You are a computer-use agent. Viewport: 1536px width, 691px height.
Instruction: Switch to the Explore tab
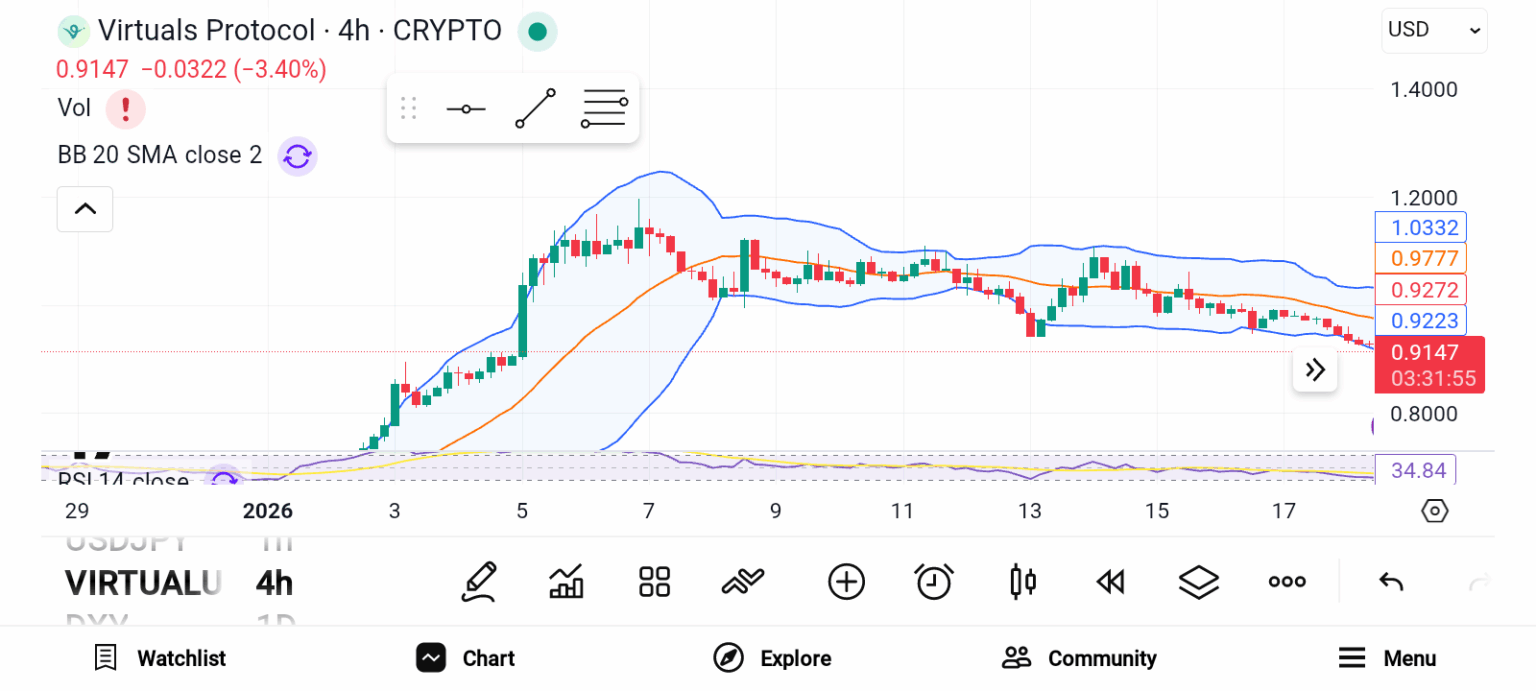click(x=772, y=658)
